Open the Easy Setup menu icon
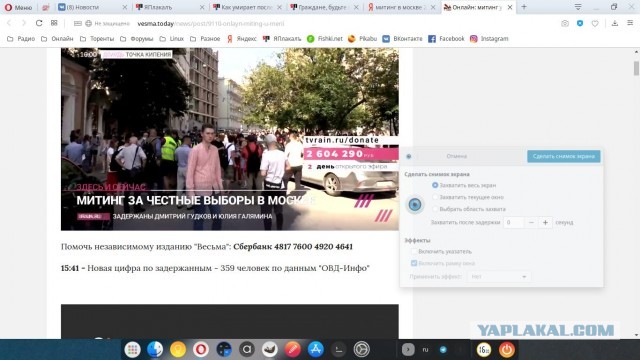 630,23
